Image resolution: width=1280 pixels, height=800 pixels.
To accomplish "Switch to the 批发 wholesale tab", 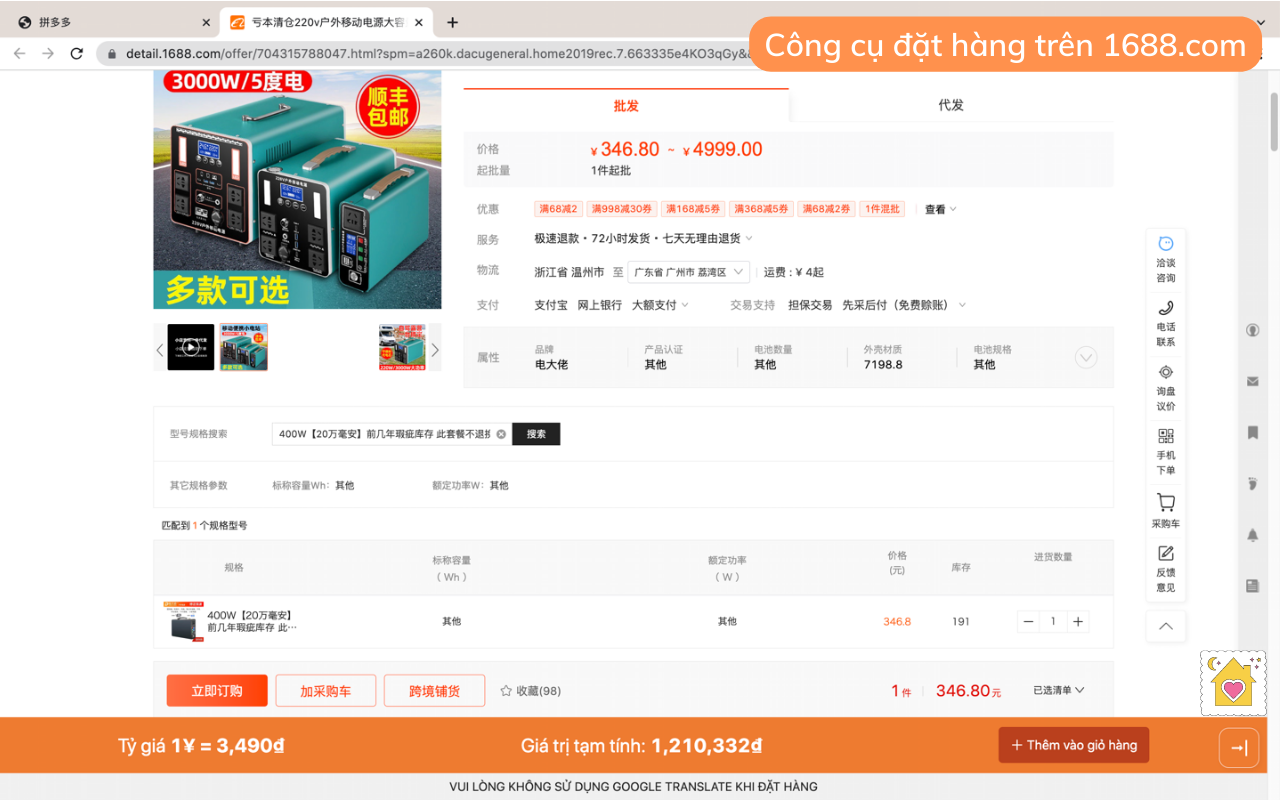I will coord(626,103).
